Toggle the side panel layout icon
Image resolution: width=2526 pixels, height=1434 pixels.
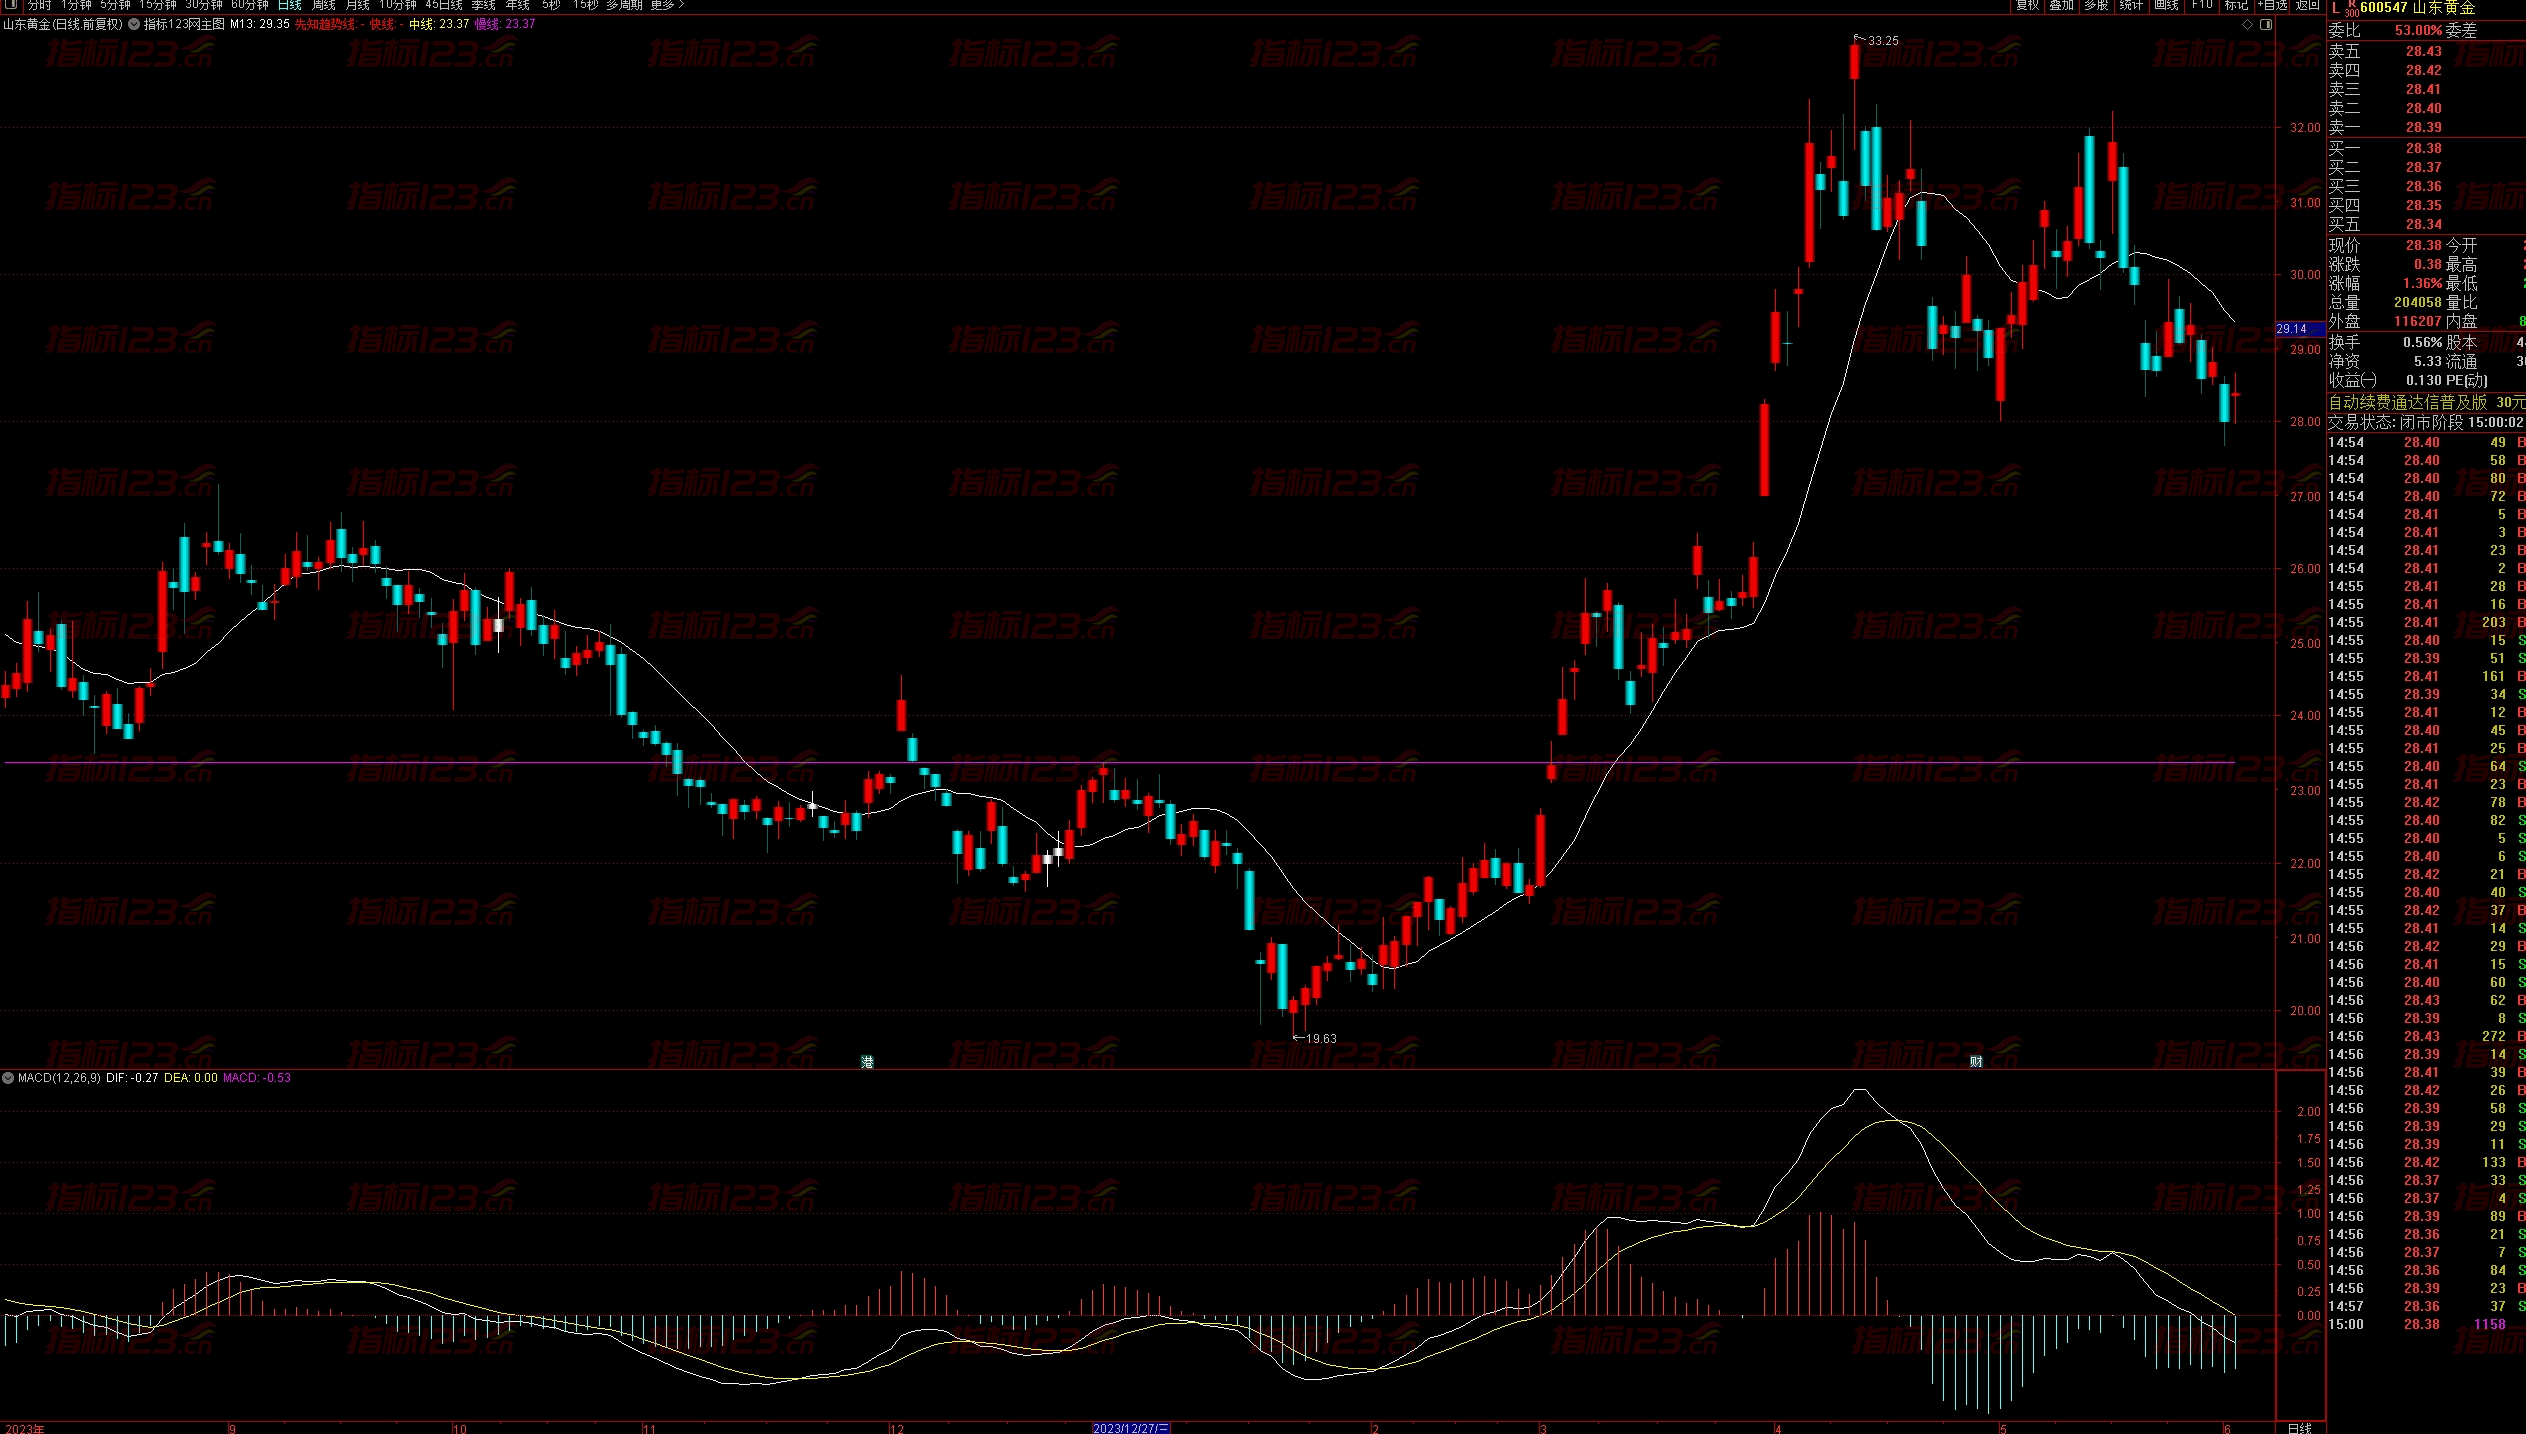coord(2266,24)
